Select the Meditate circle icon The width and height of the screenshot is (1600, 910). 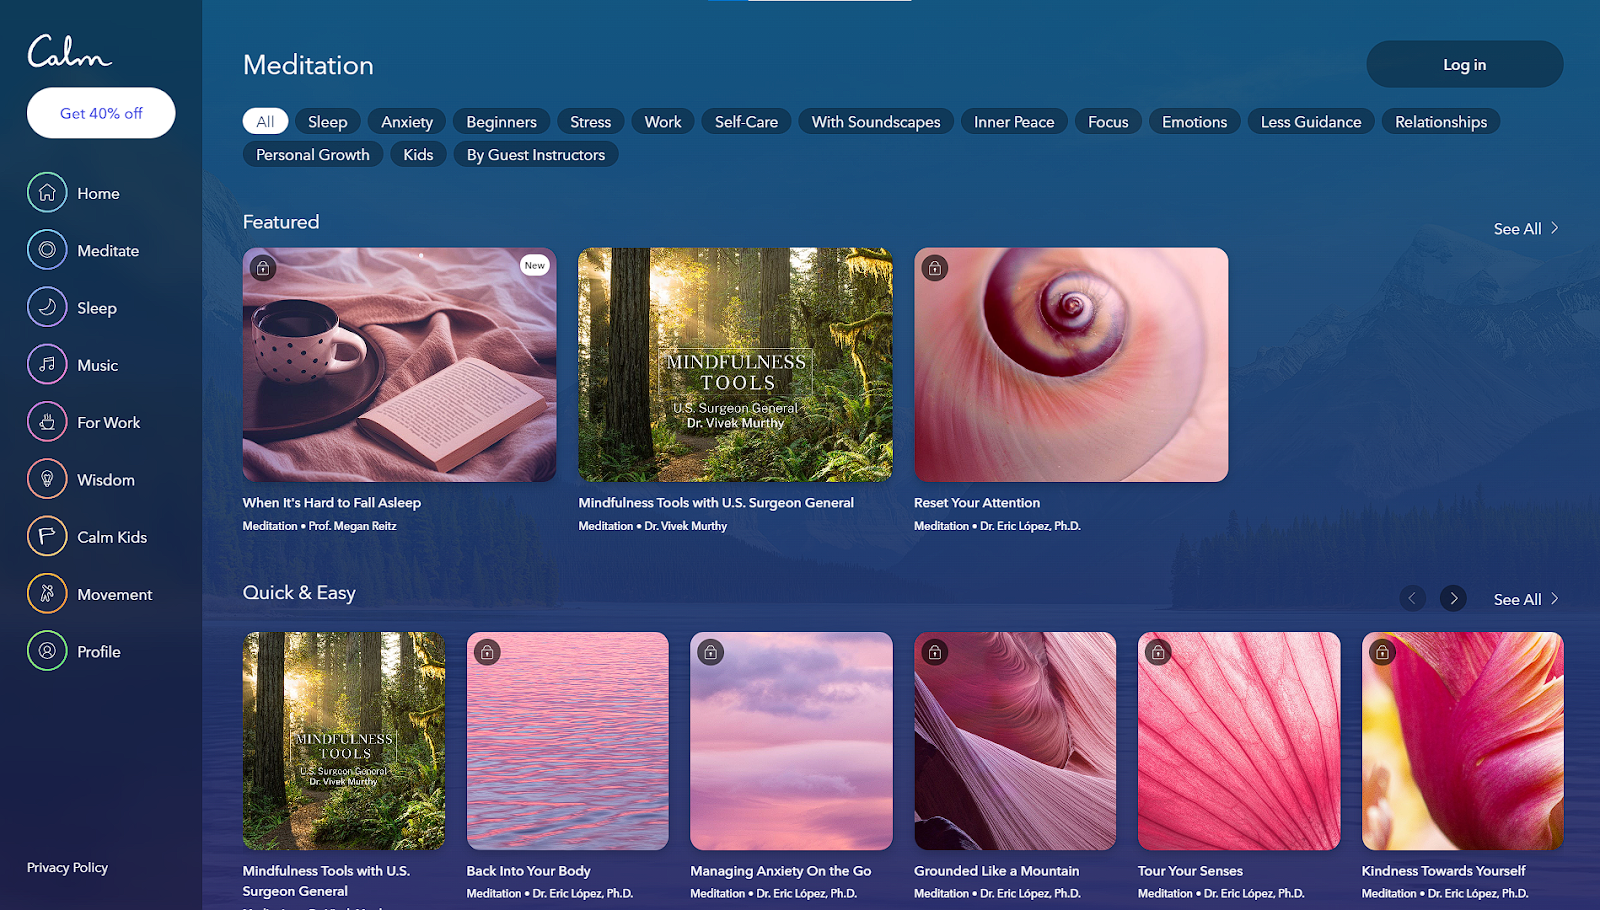click(47, 250)
